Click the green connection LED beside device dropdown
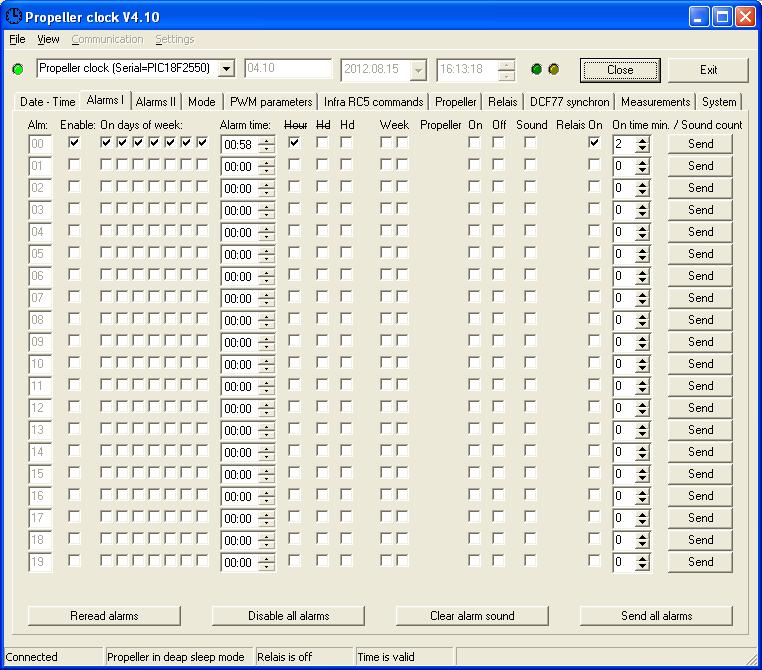 click(18, 69)
